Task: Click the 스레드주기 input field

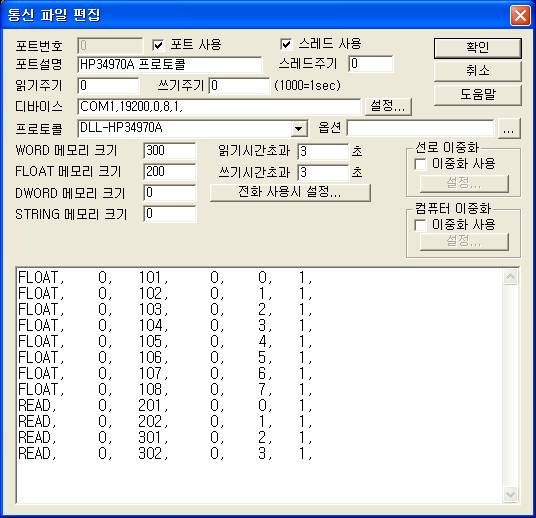Action: pyautogui.click(x=371, y=64)
